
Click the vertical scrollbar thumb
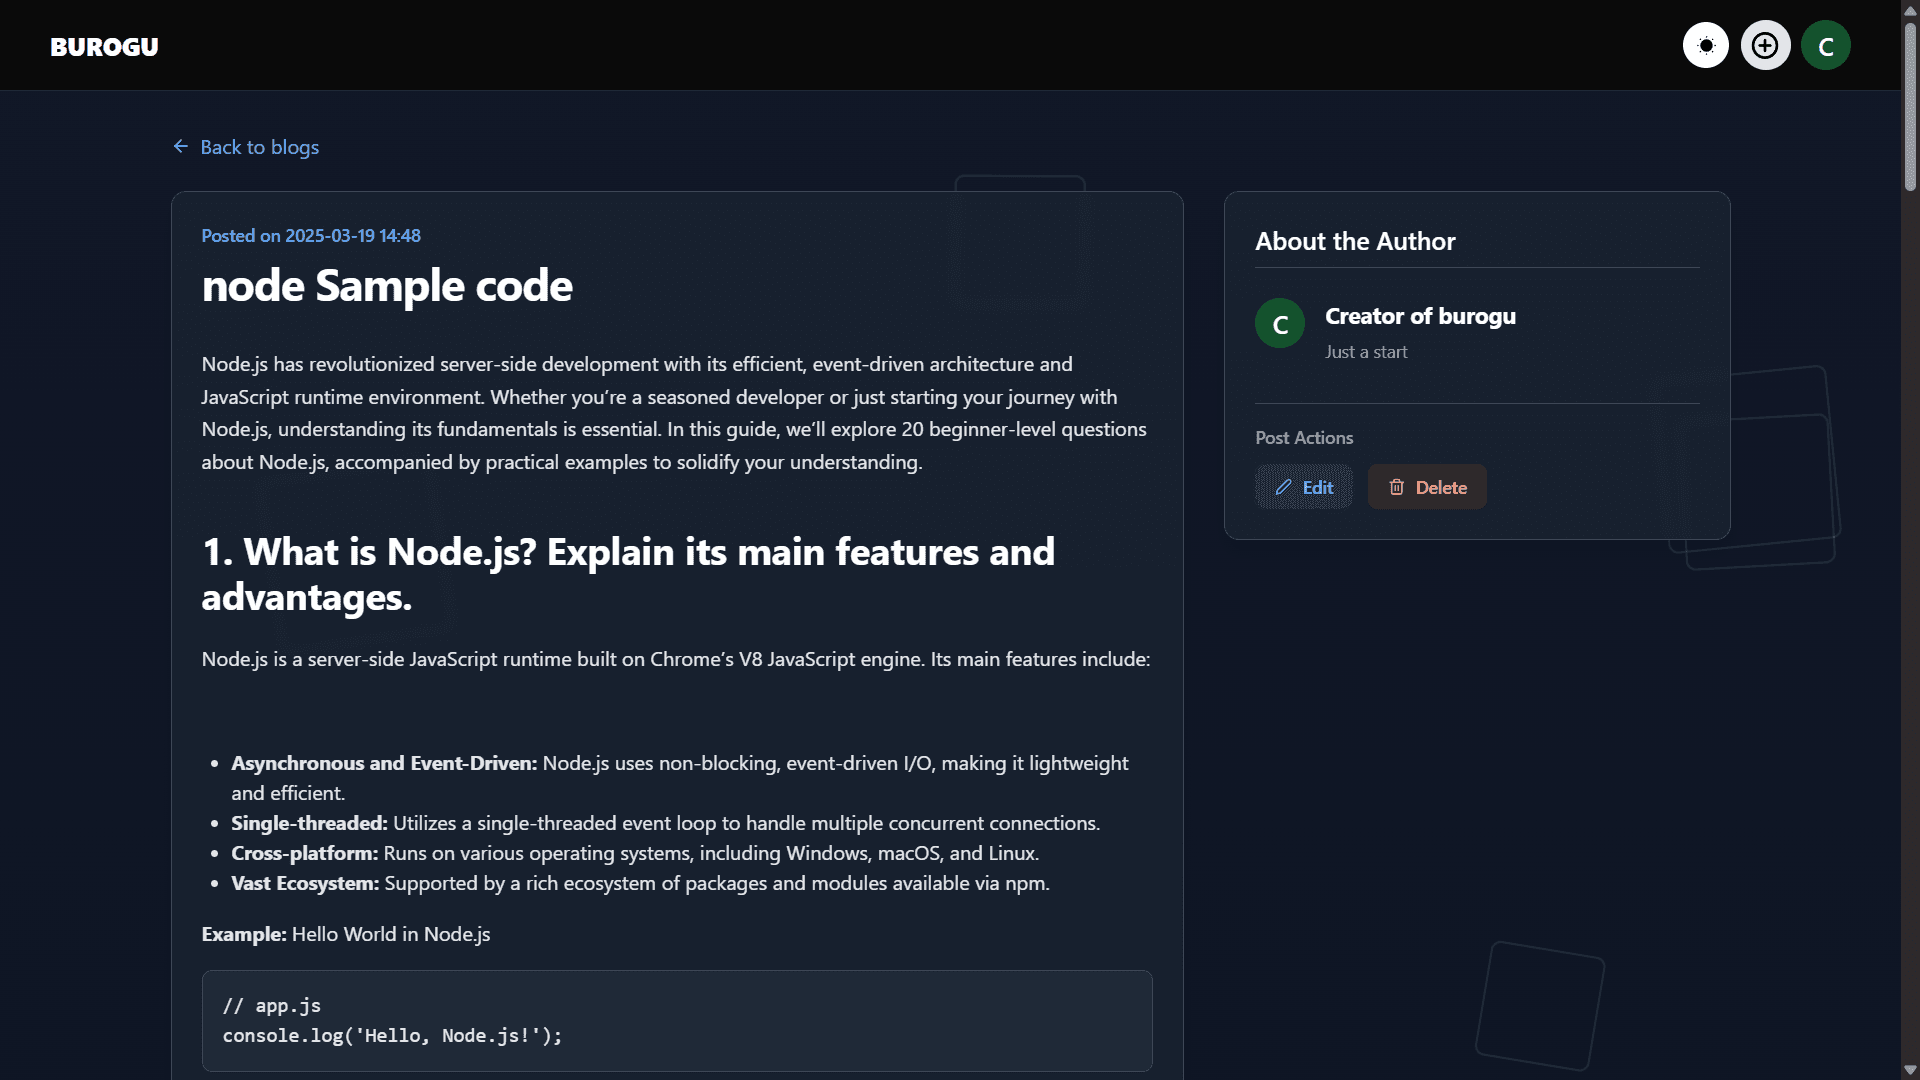[1910, 105]
